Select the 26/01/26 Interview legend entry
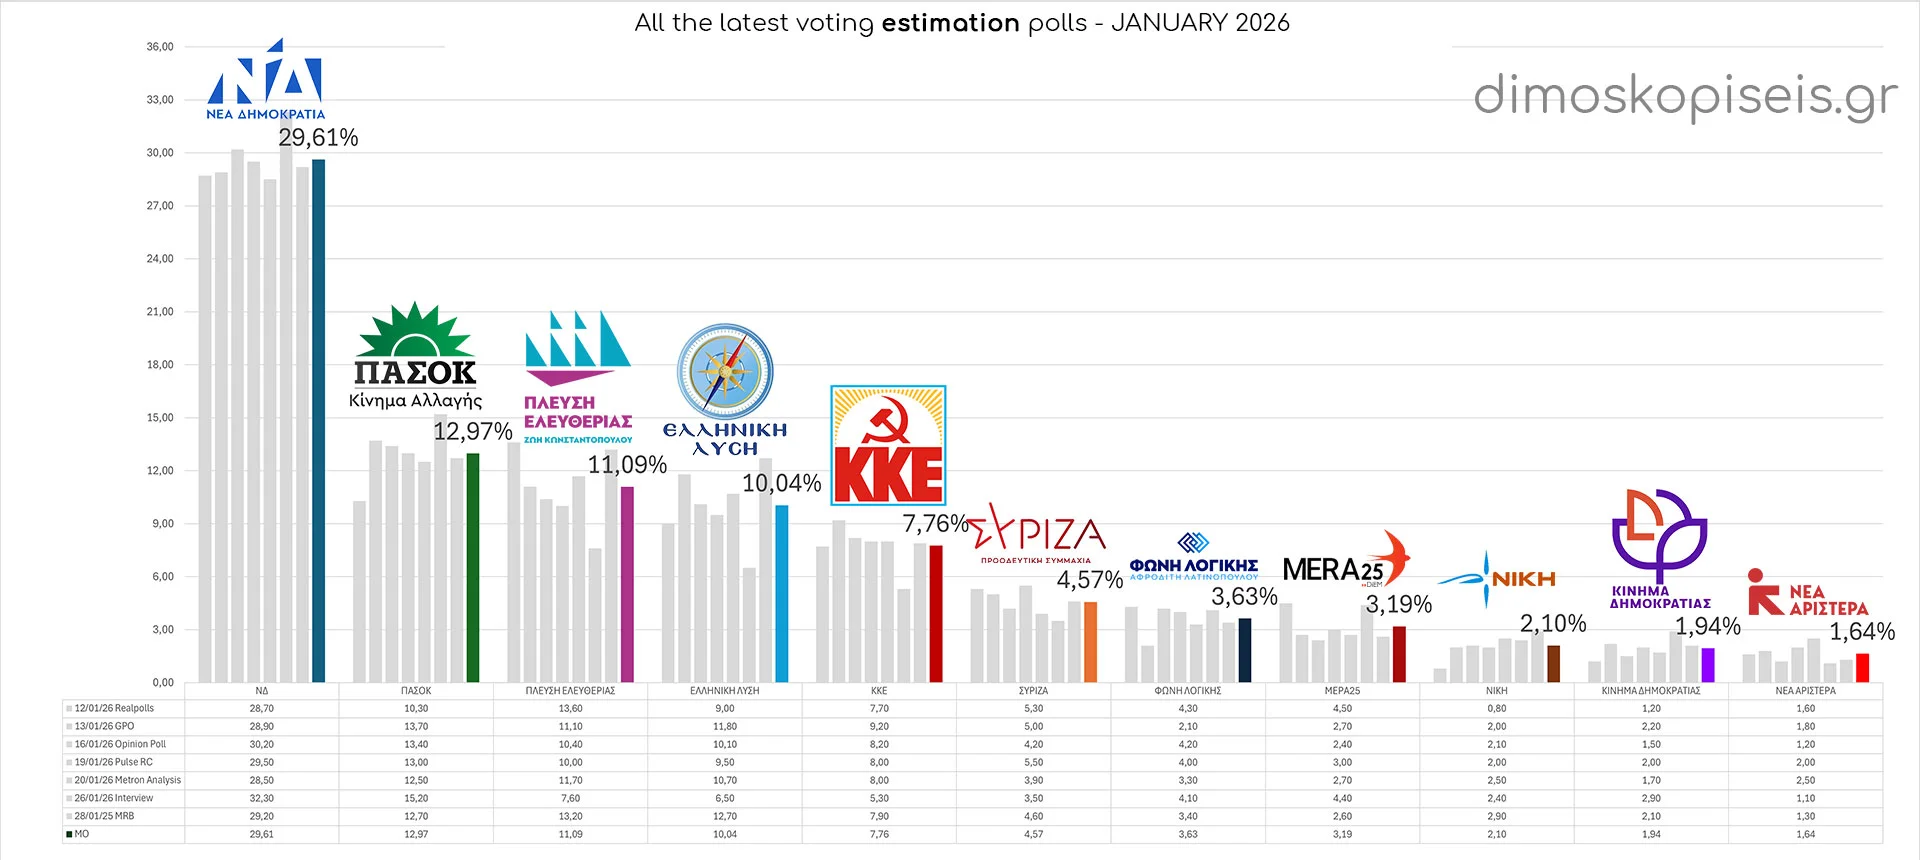The height and width of the screenshot is (860, 1920). (114, 798)
